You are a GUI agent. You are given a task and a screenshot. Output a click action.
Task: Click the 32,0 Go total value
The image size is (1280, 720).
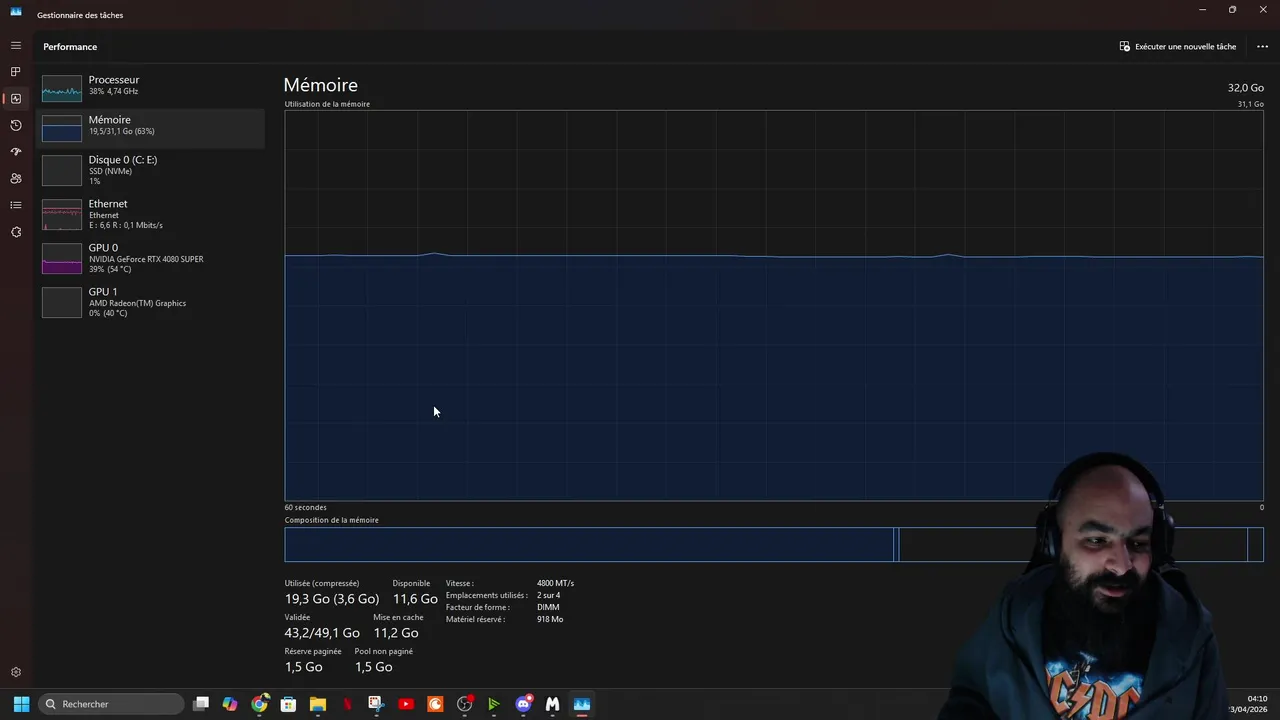tap(1246, 88)
